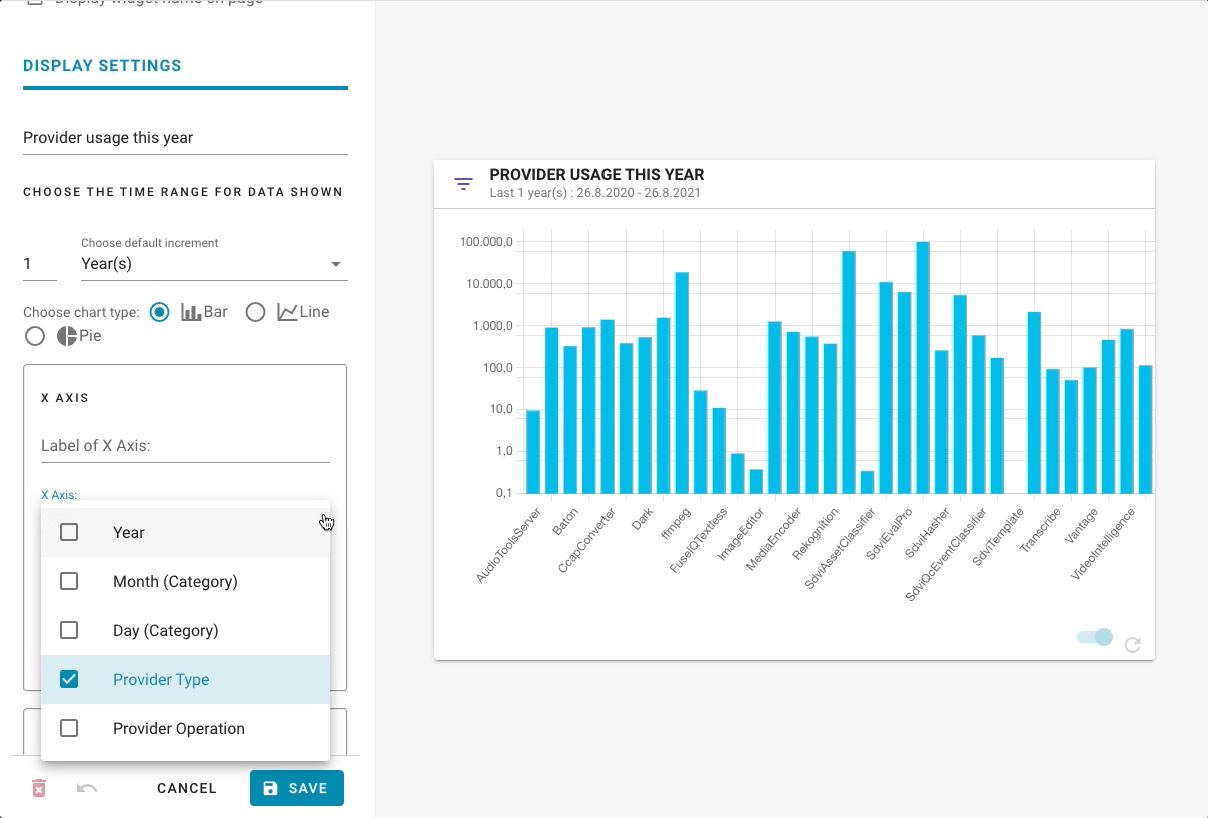Click the CcapConverter axis label
Screen dimensions: 1208x818
[x=587, y=541]
